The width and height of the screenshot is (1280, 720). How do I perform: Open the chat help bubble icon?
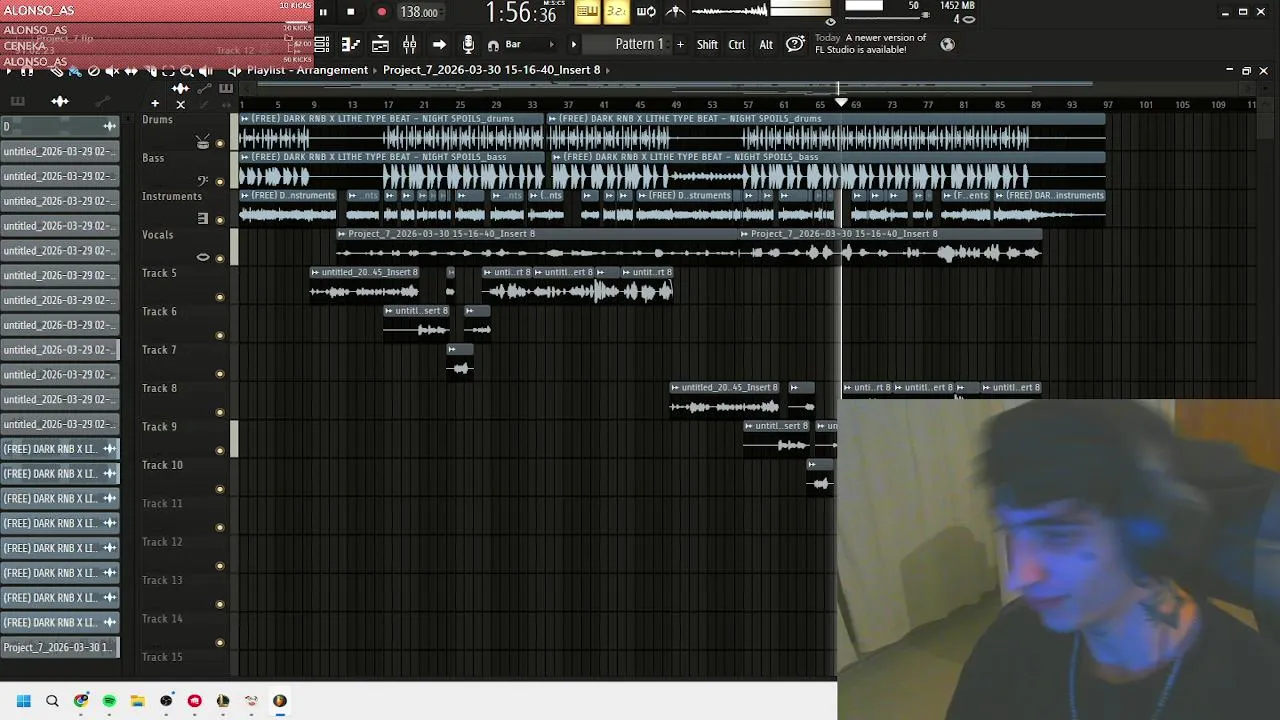[795, 44]
